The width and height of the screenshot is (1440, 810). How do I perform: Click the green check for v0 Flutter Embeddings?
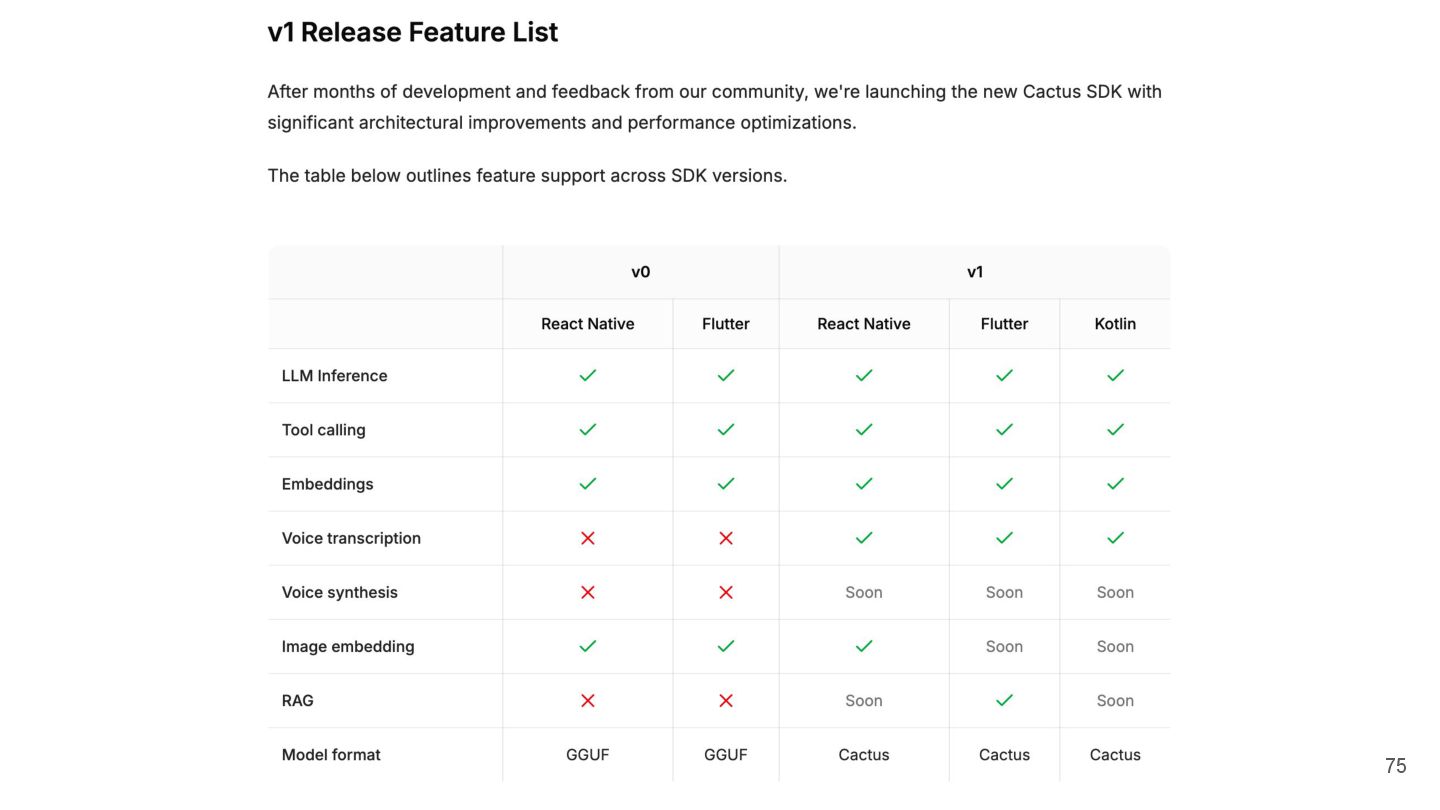[725, 483]
